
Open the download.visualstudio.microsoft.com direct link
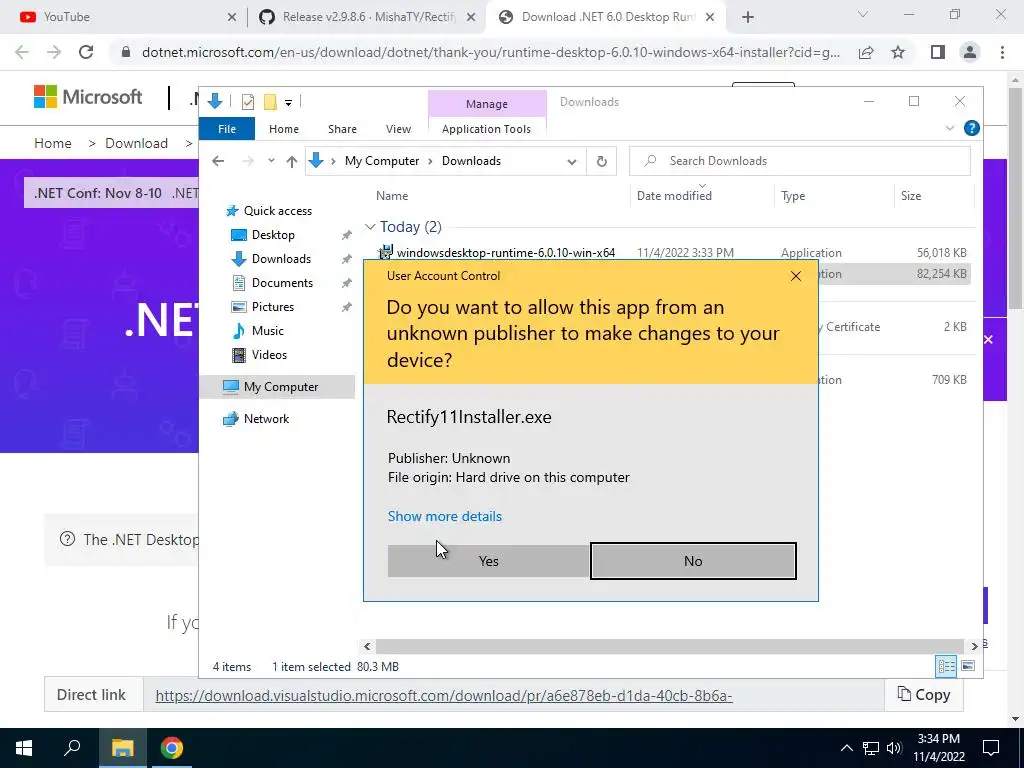click(444, 696)
